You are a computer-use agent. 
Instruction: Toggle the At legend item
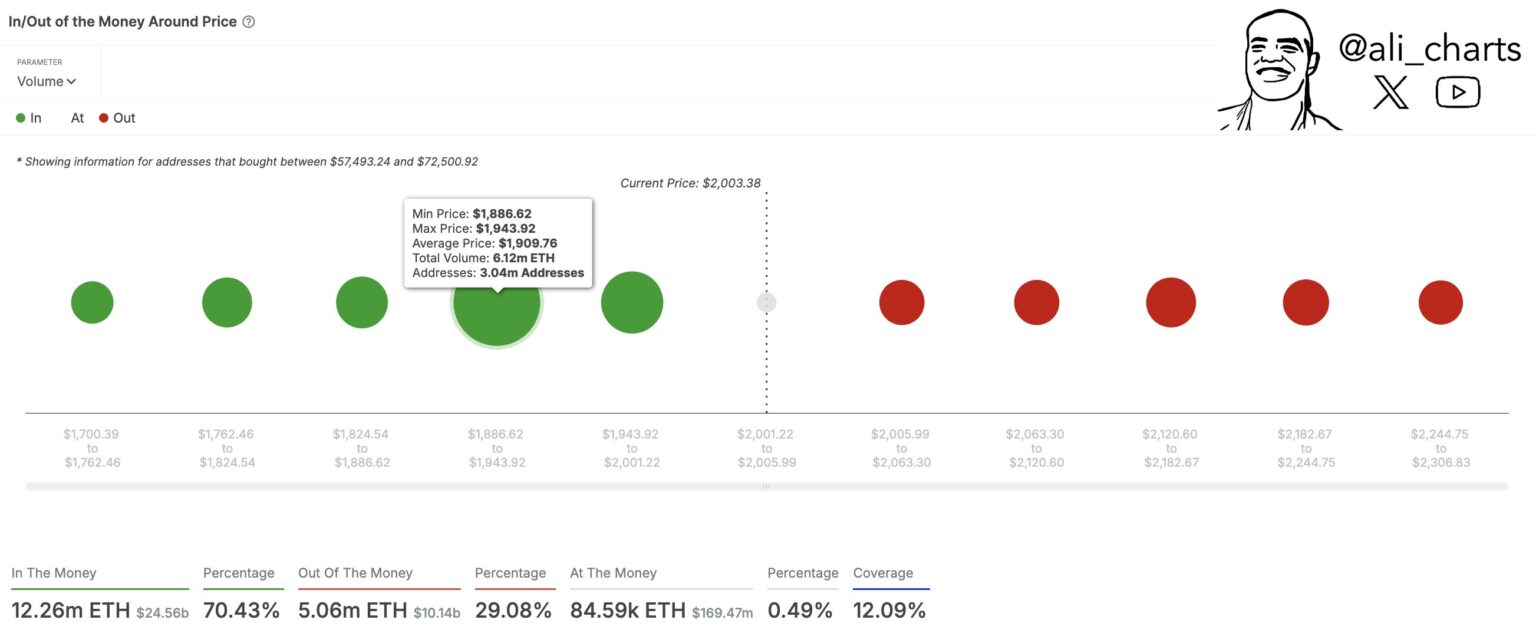(76, 117)
